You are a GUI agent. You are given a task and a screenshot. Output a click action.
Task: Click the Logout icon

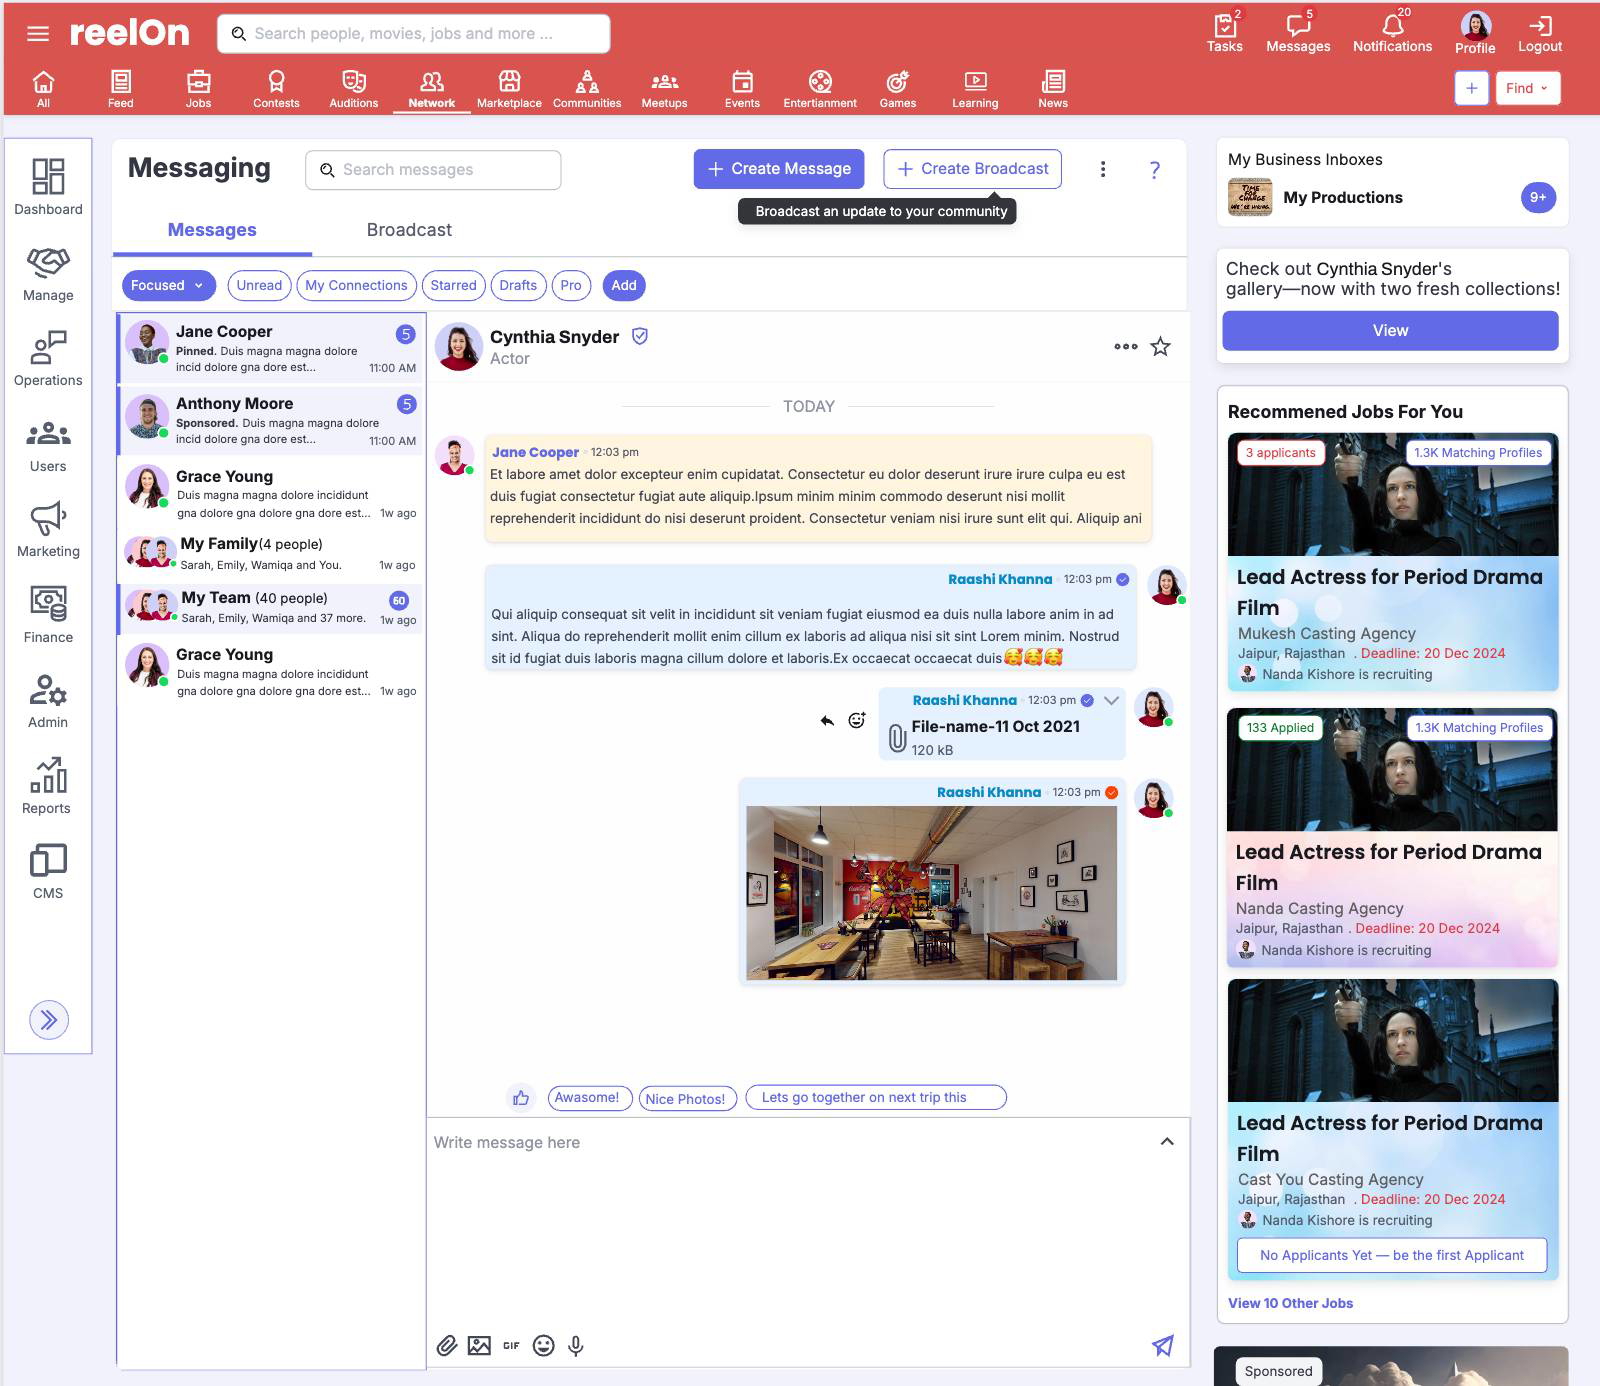[x=1540, y=32]
